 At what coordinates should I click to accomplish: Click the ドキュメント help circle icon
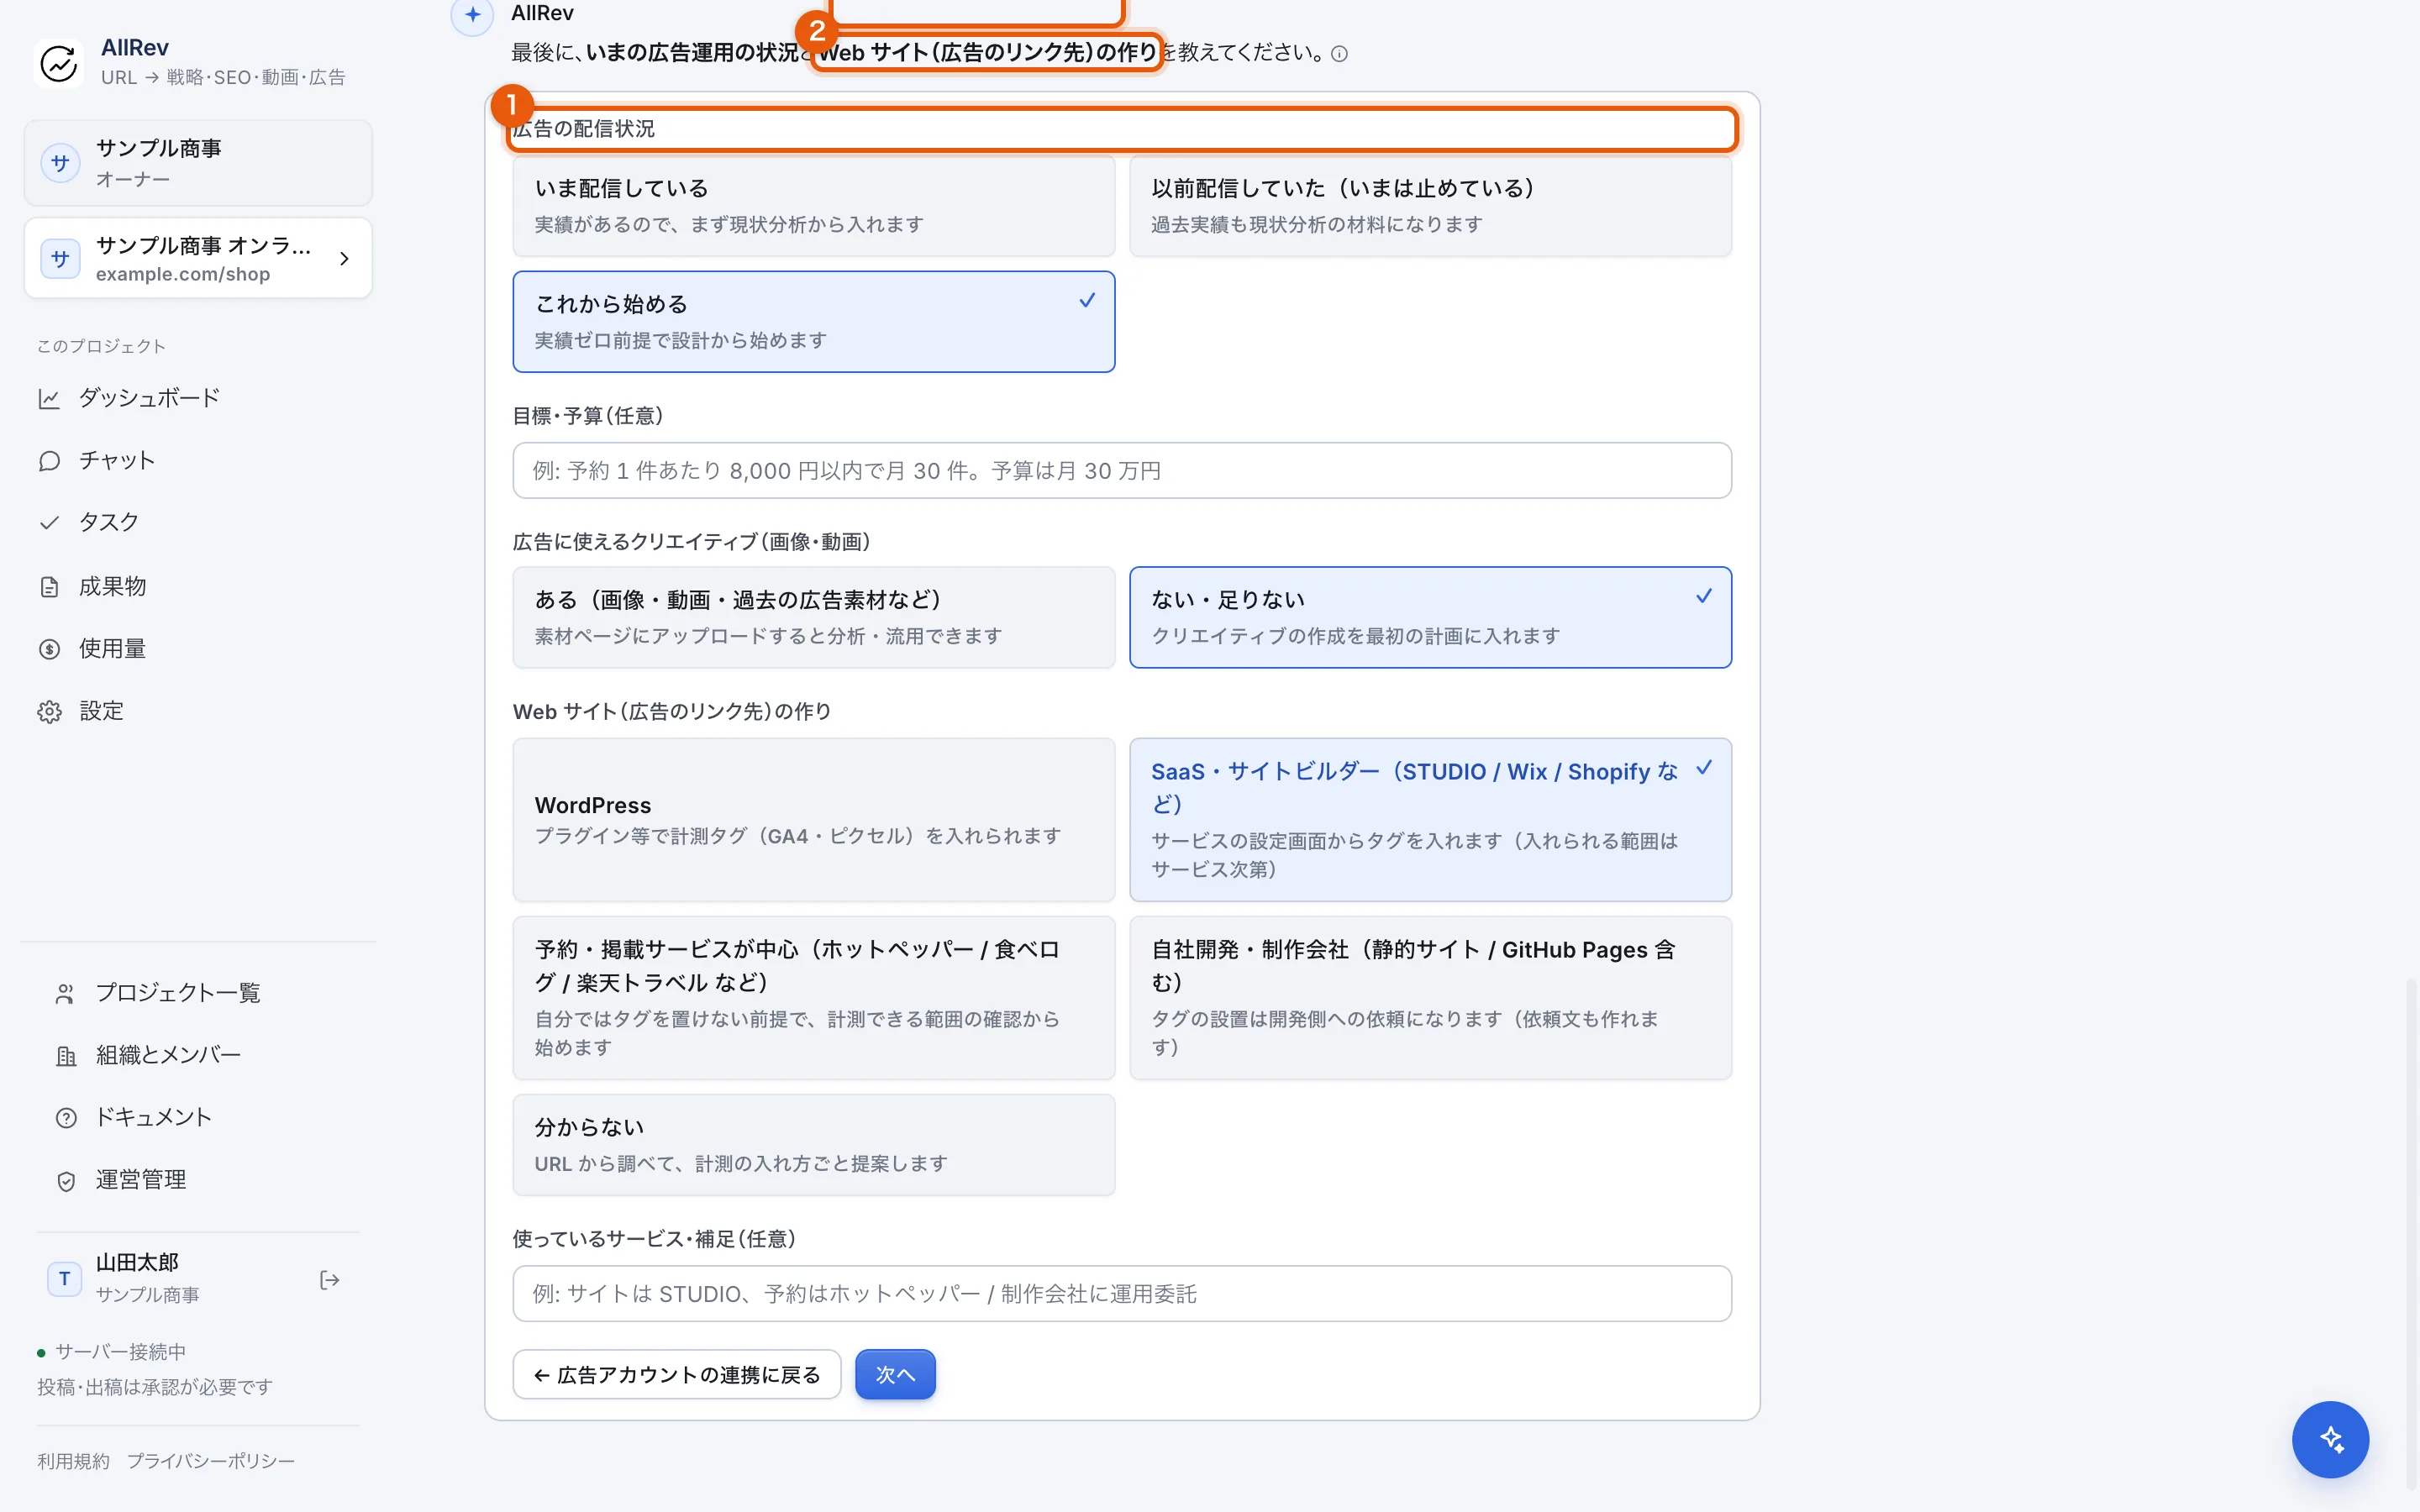pyautogui.click(x=66, y=1118)
